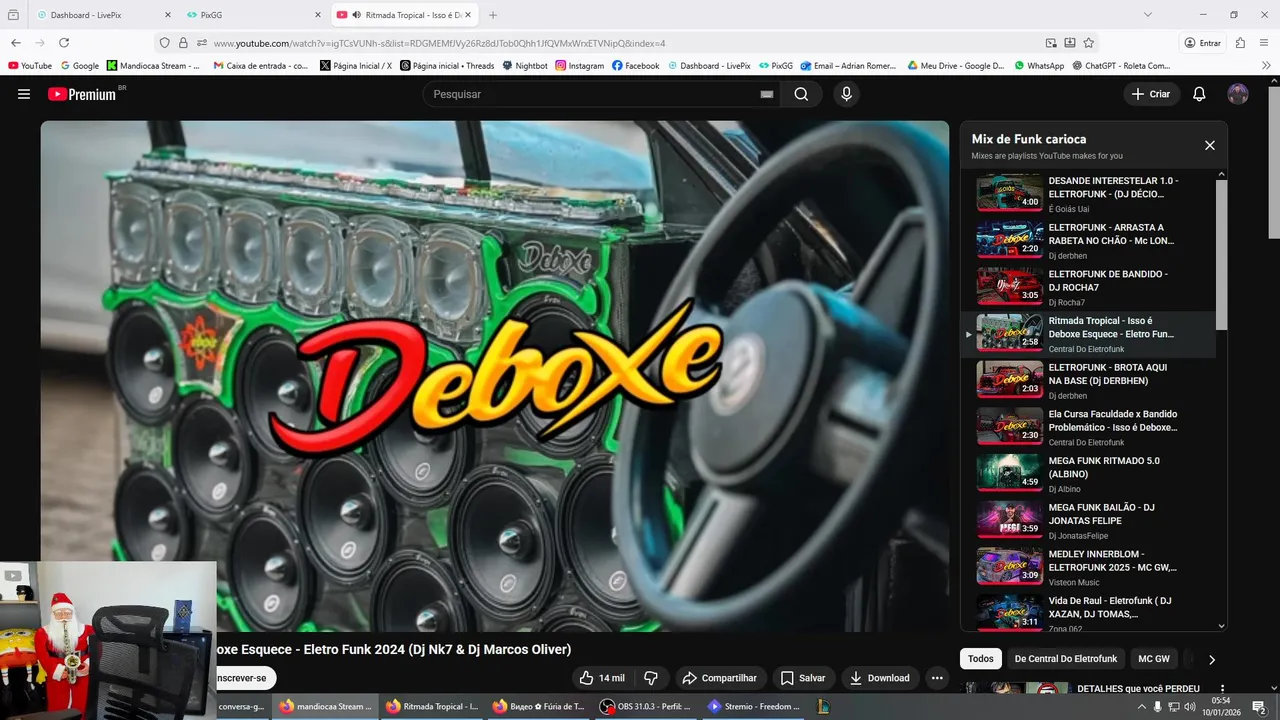Close the Ritmada Tropical tab
The image size is (1280, 720).
(467, 15)
